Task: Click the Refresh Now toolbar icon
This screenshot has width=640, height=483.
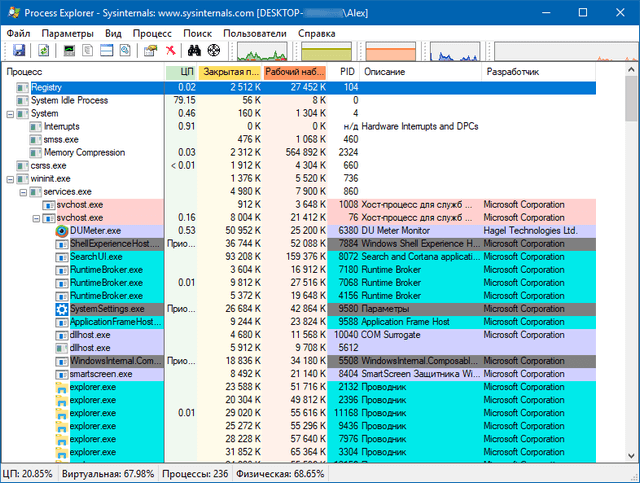Action: pos(44,50)
